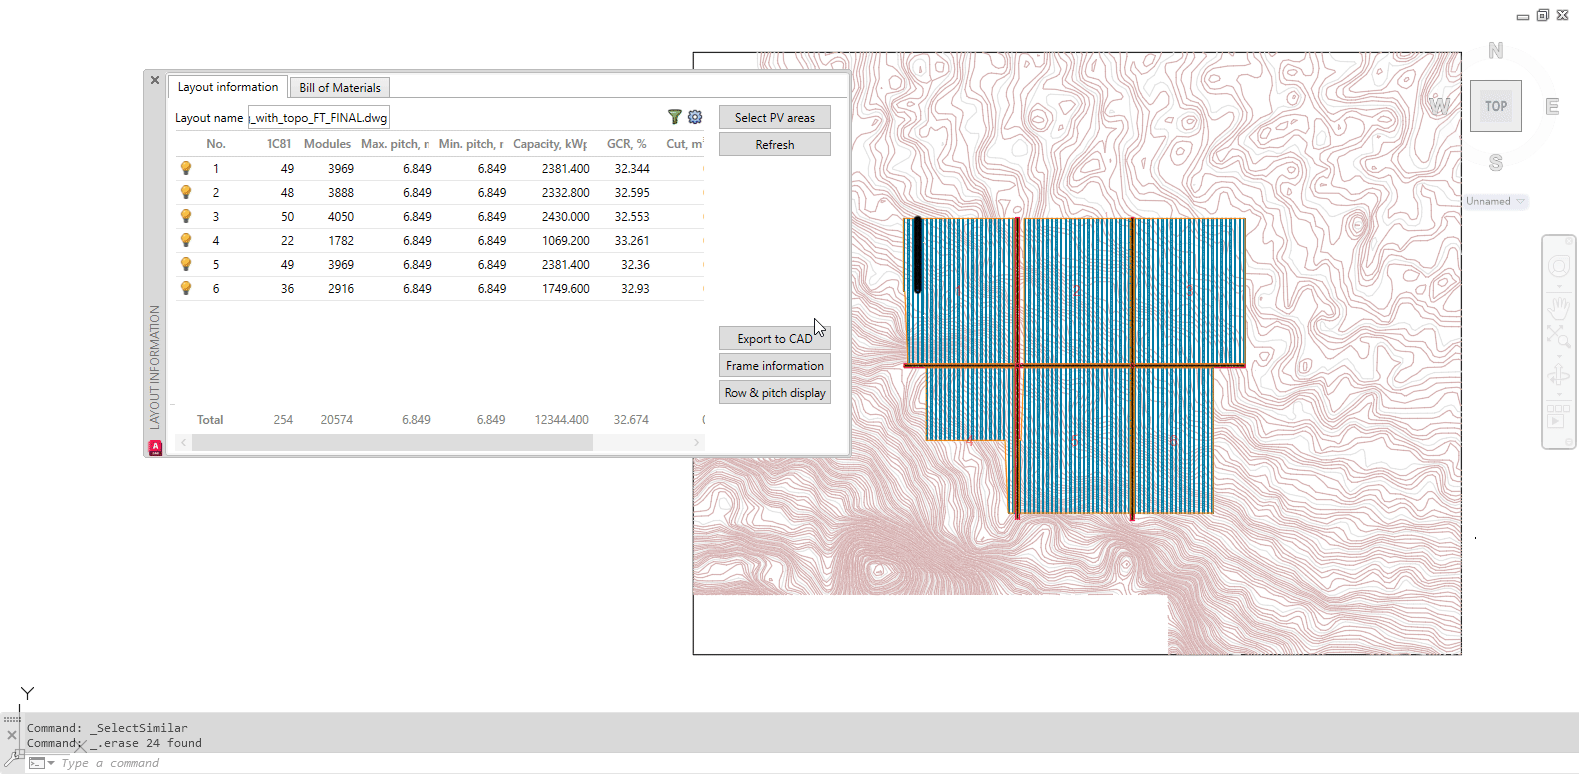Viewport: 1579px width, 774px height.
Task: Sort by the GCR, % column header
Action: (627, 144)
